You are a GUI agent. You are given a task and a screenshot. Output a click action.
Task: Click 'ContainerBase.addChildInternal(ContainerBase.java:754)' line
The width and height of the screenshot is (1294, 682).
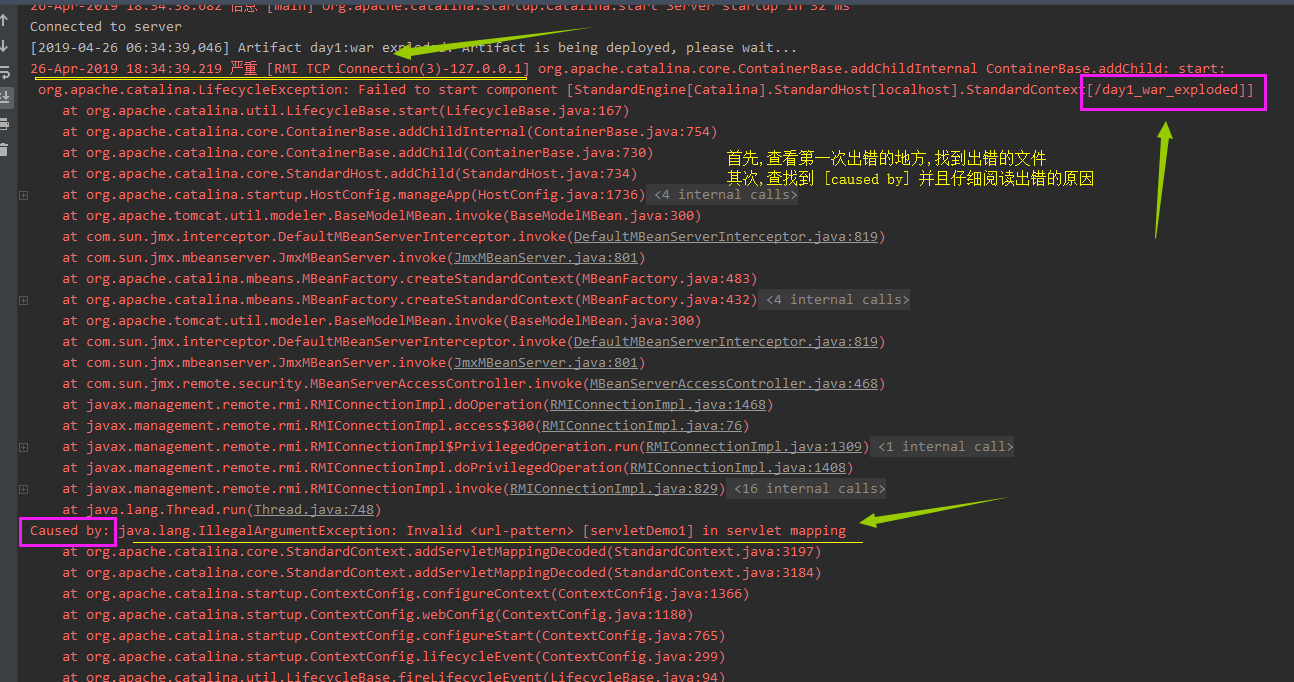(390, 132)
